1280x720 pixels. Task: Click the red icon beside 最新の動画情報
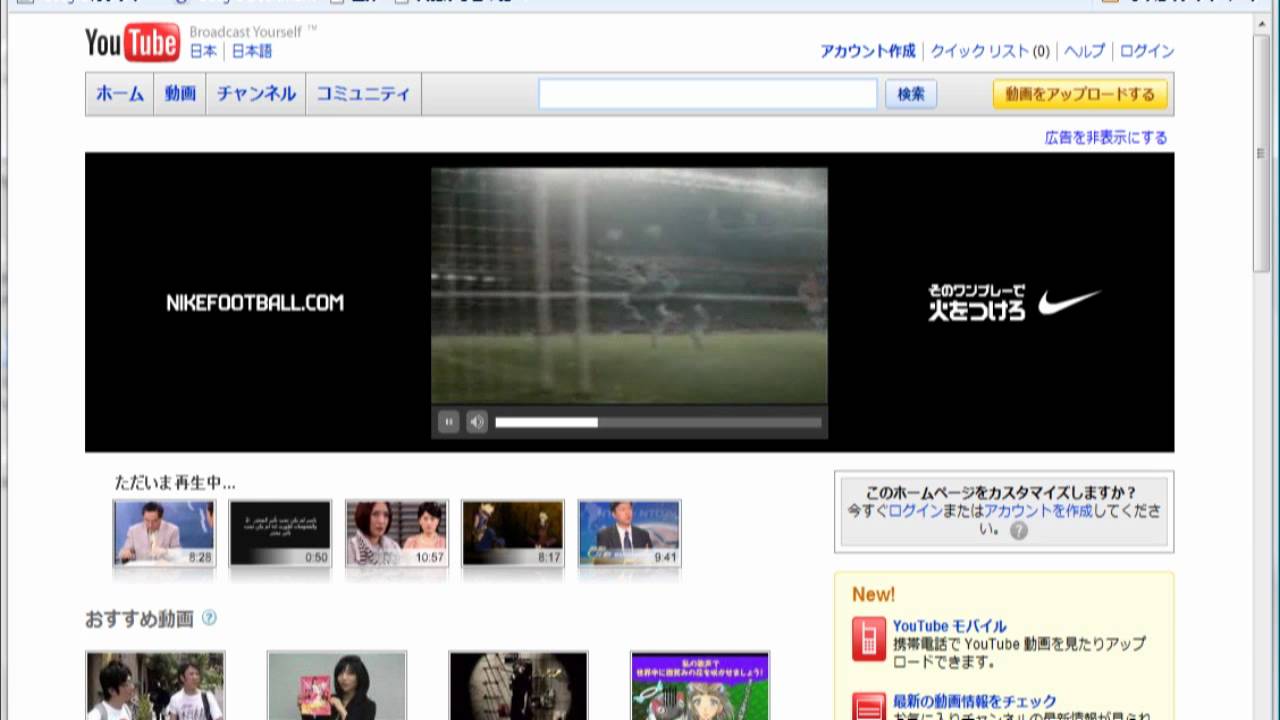pyautogui.click(x=868, y=706)
